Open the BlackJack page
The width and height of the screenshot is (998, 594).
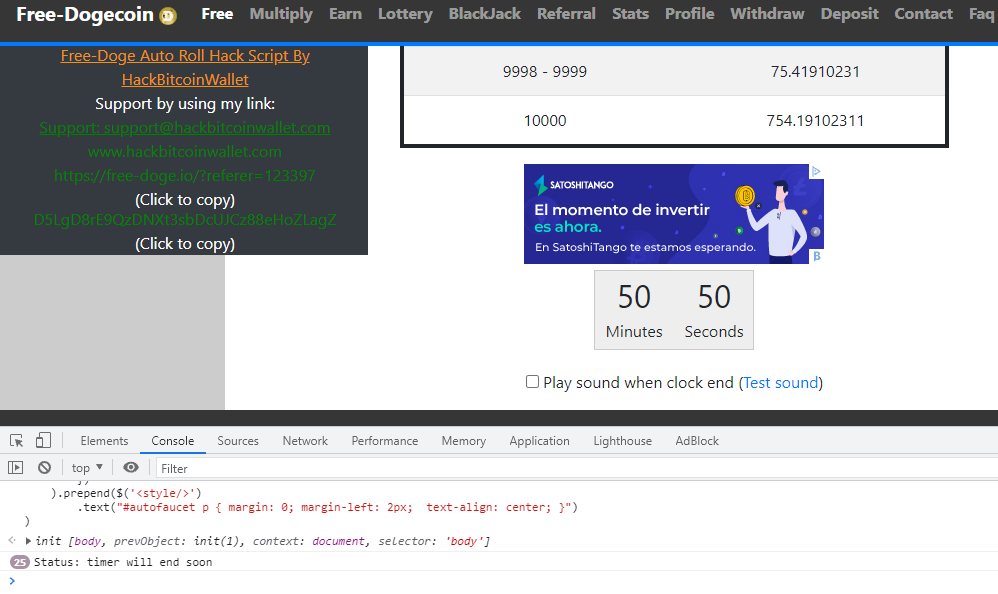(484, 14)
